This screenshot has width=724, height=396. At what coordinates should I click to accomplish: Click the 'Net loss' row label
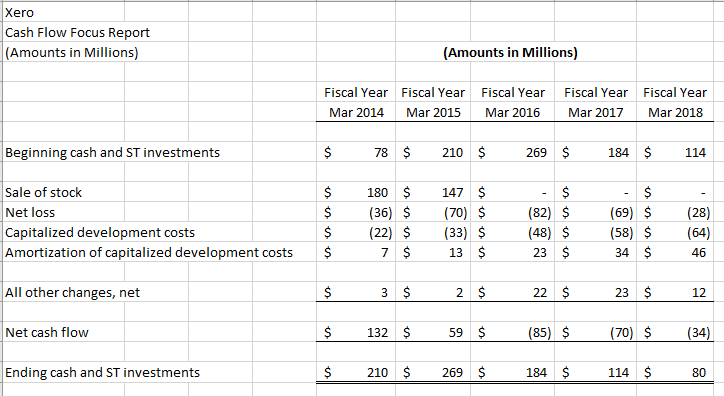coord(30,212)
